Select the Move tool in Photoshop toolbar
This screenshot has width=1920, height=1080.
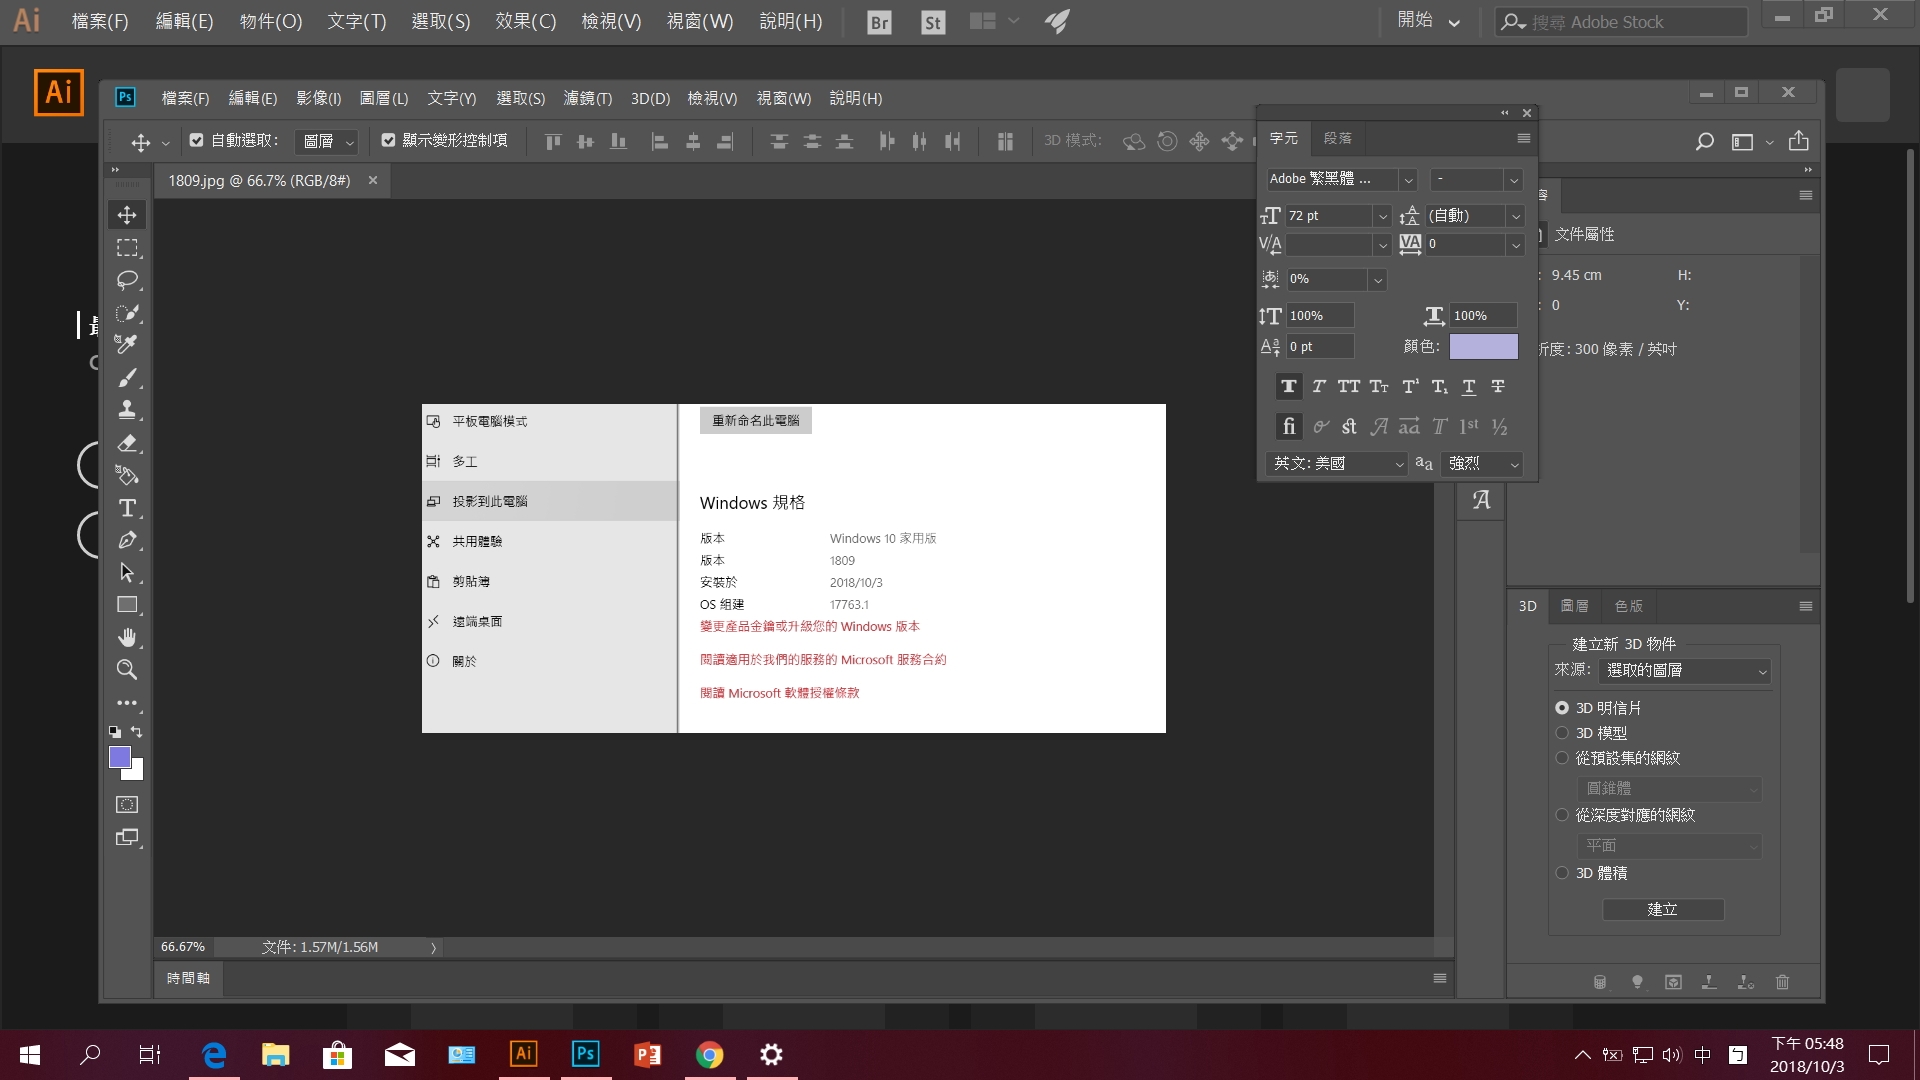point(127,215)
